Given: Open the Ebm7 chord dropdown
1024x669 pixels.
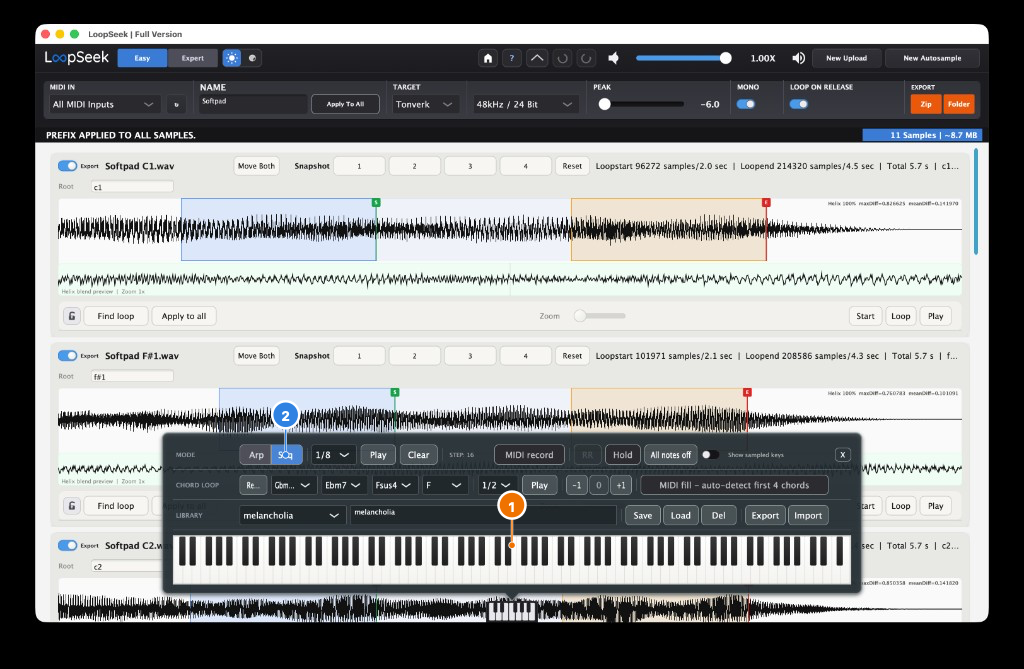Looking at the screenshot, I should 344,485.
